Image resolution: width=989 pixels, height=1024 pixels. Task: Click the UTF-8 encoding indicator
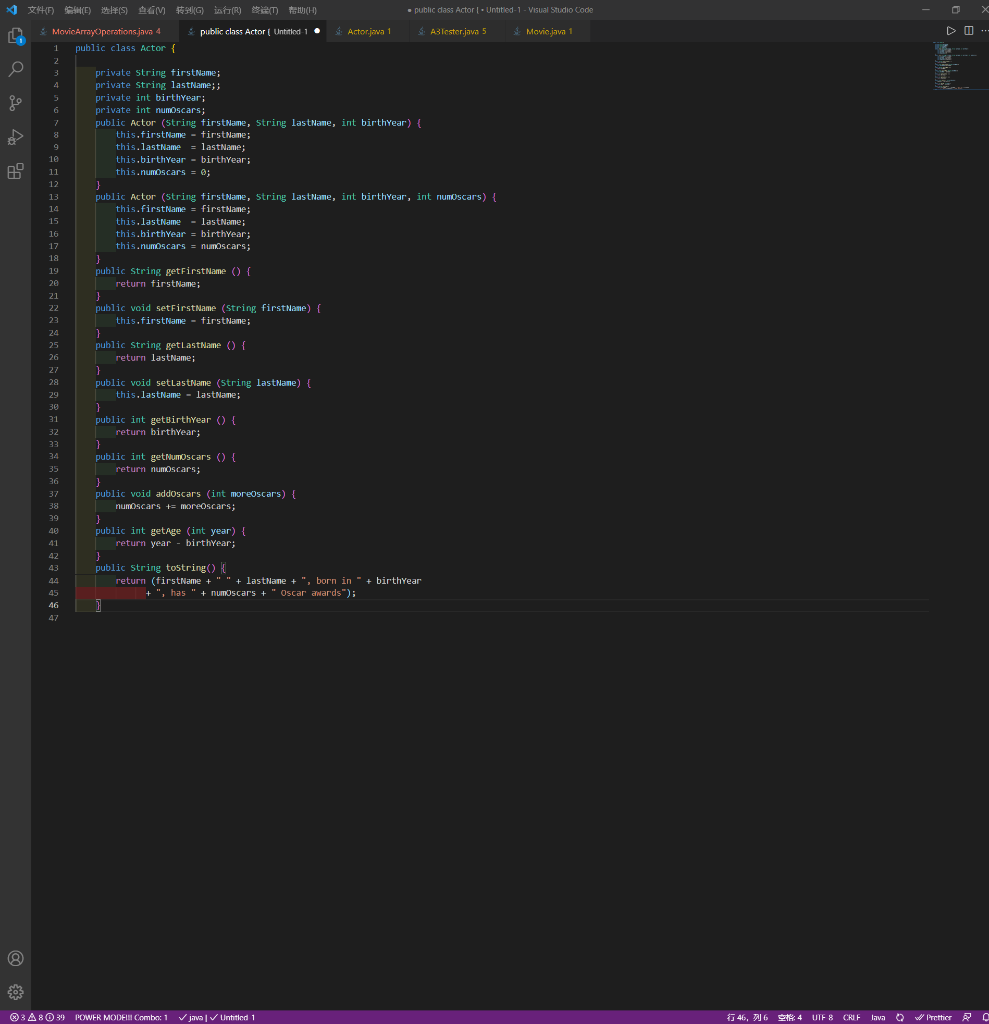pyautogui.click(x=822, y=1017)
